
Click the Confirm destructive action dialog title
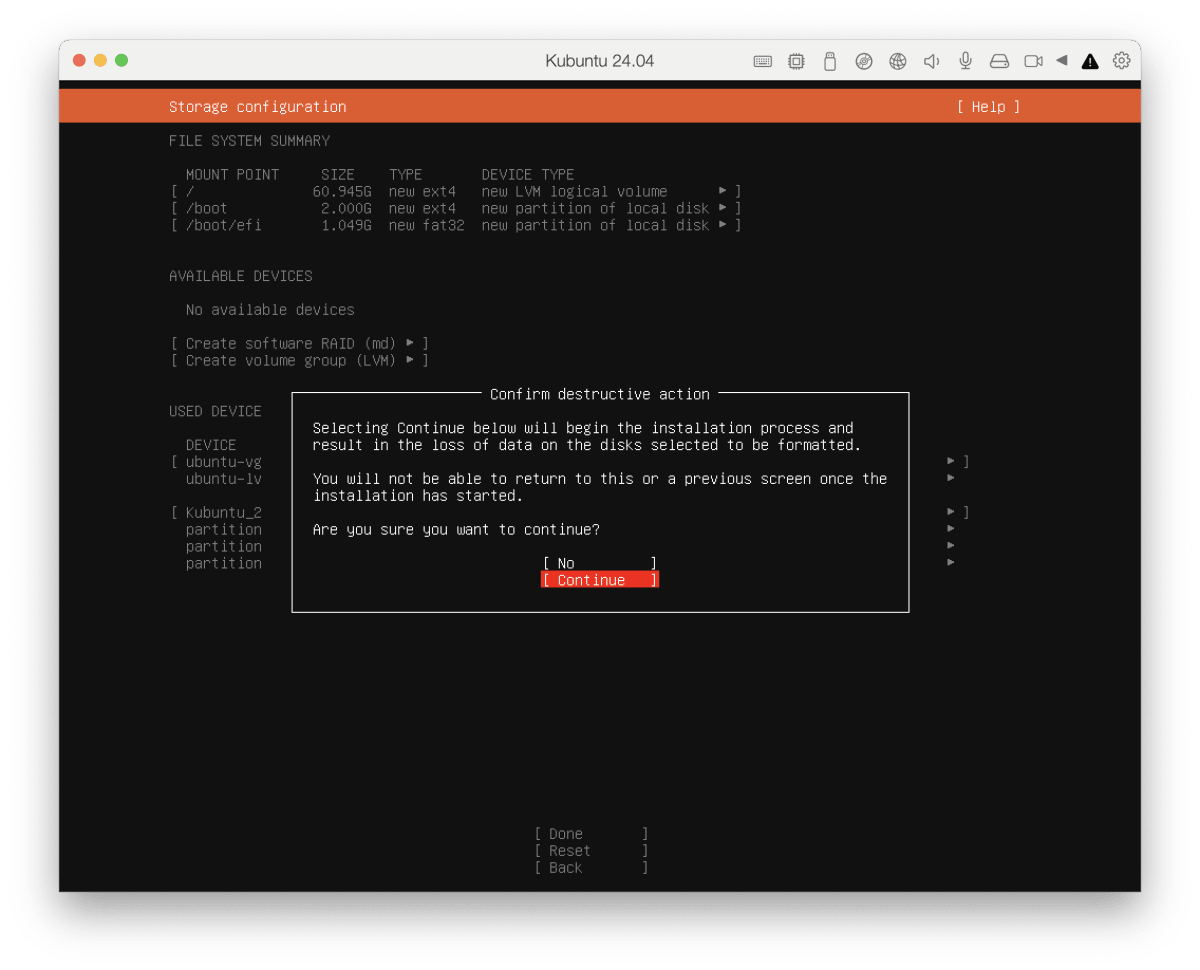pyautogui.click(x=600, y=394)
